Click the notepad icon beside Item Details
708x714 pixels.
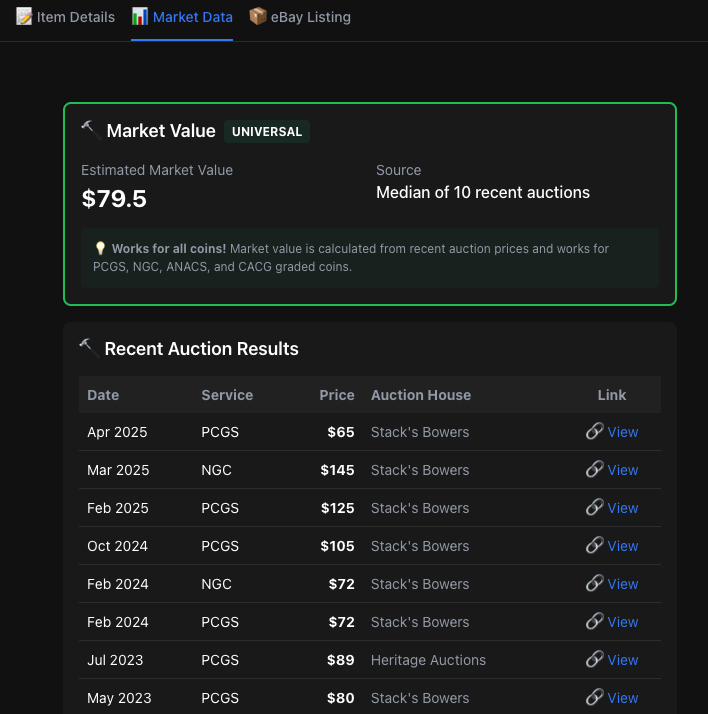pos(24,17)
